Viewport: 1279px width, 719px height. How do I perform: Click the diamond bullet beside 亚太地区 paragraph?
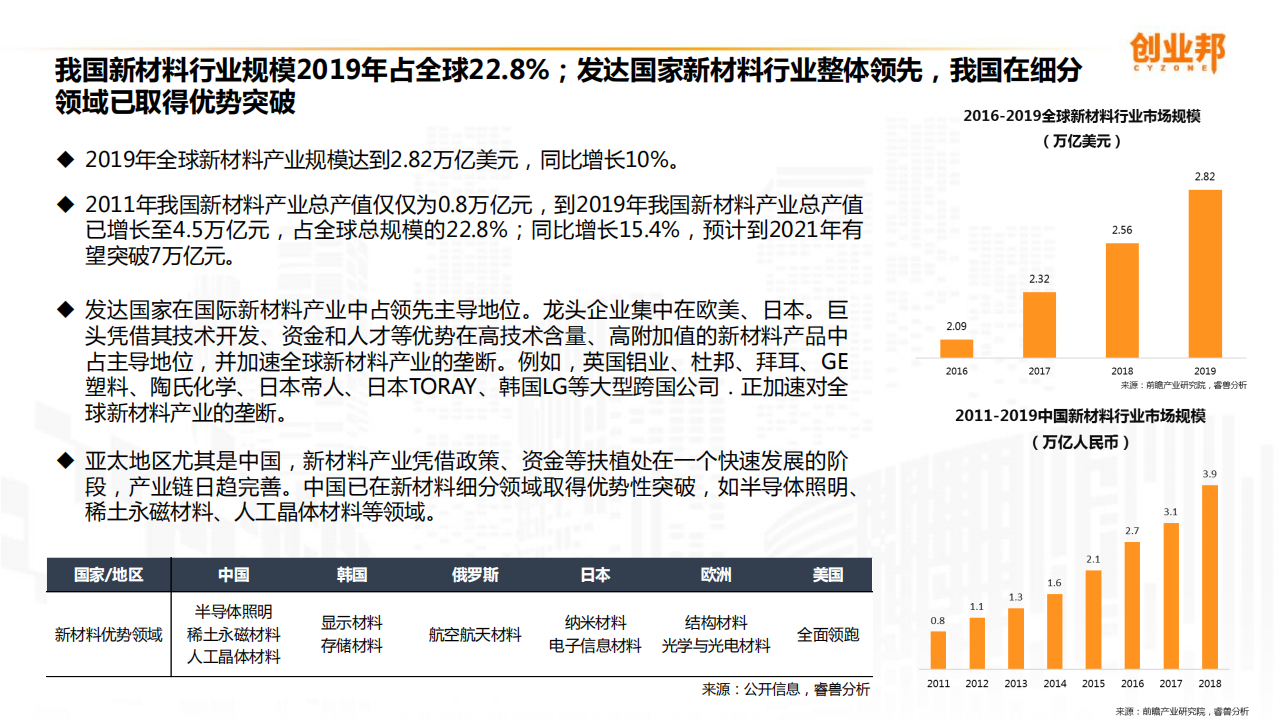tap(65, 463)
